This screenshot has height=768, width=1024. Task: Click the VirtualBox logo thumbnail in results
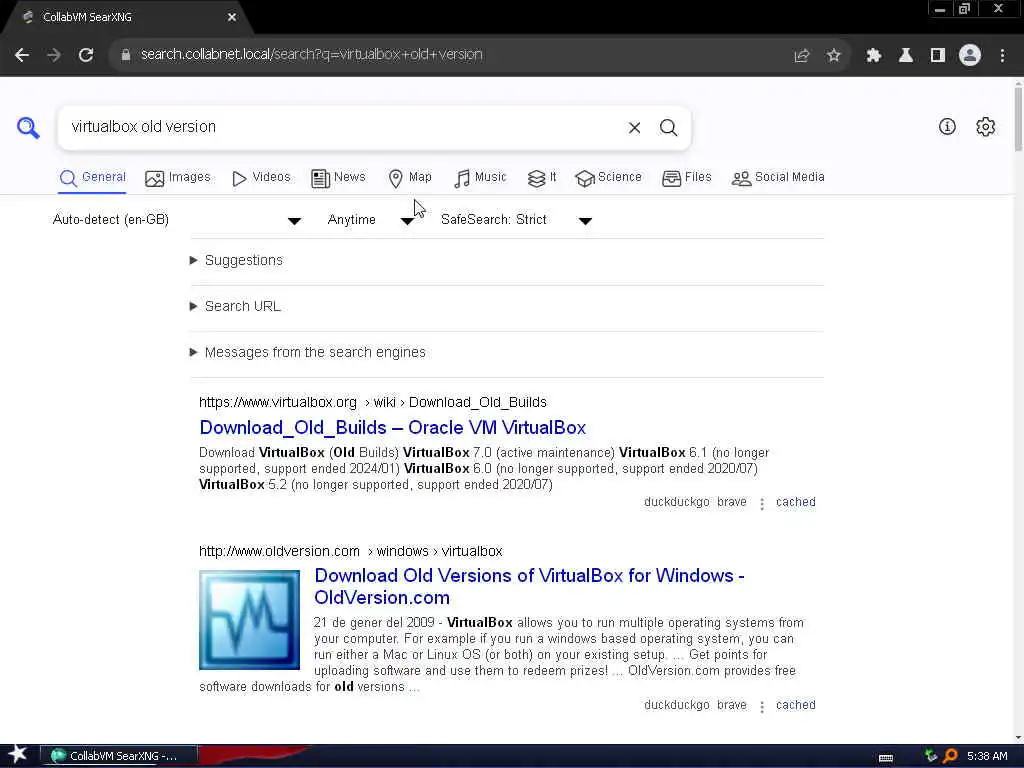(249, 620)
